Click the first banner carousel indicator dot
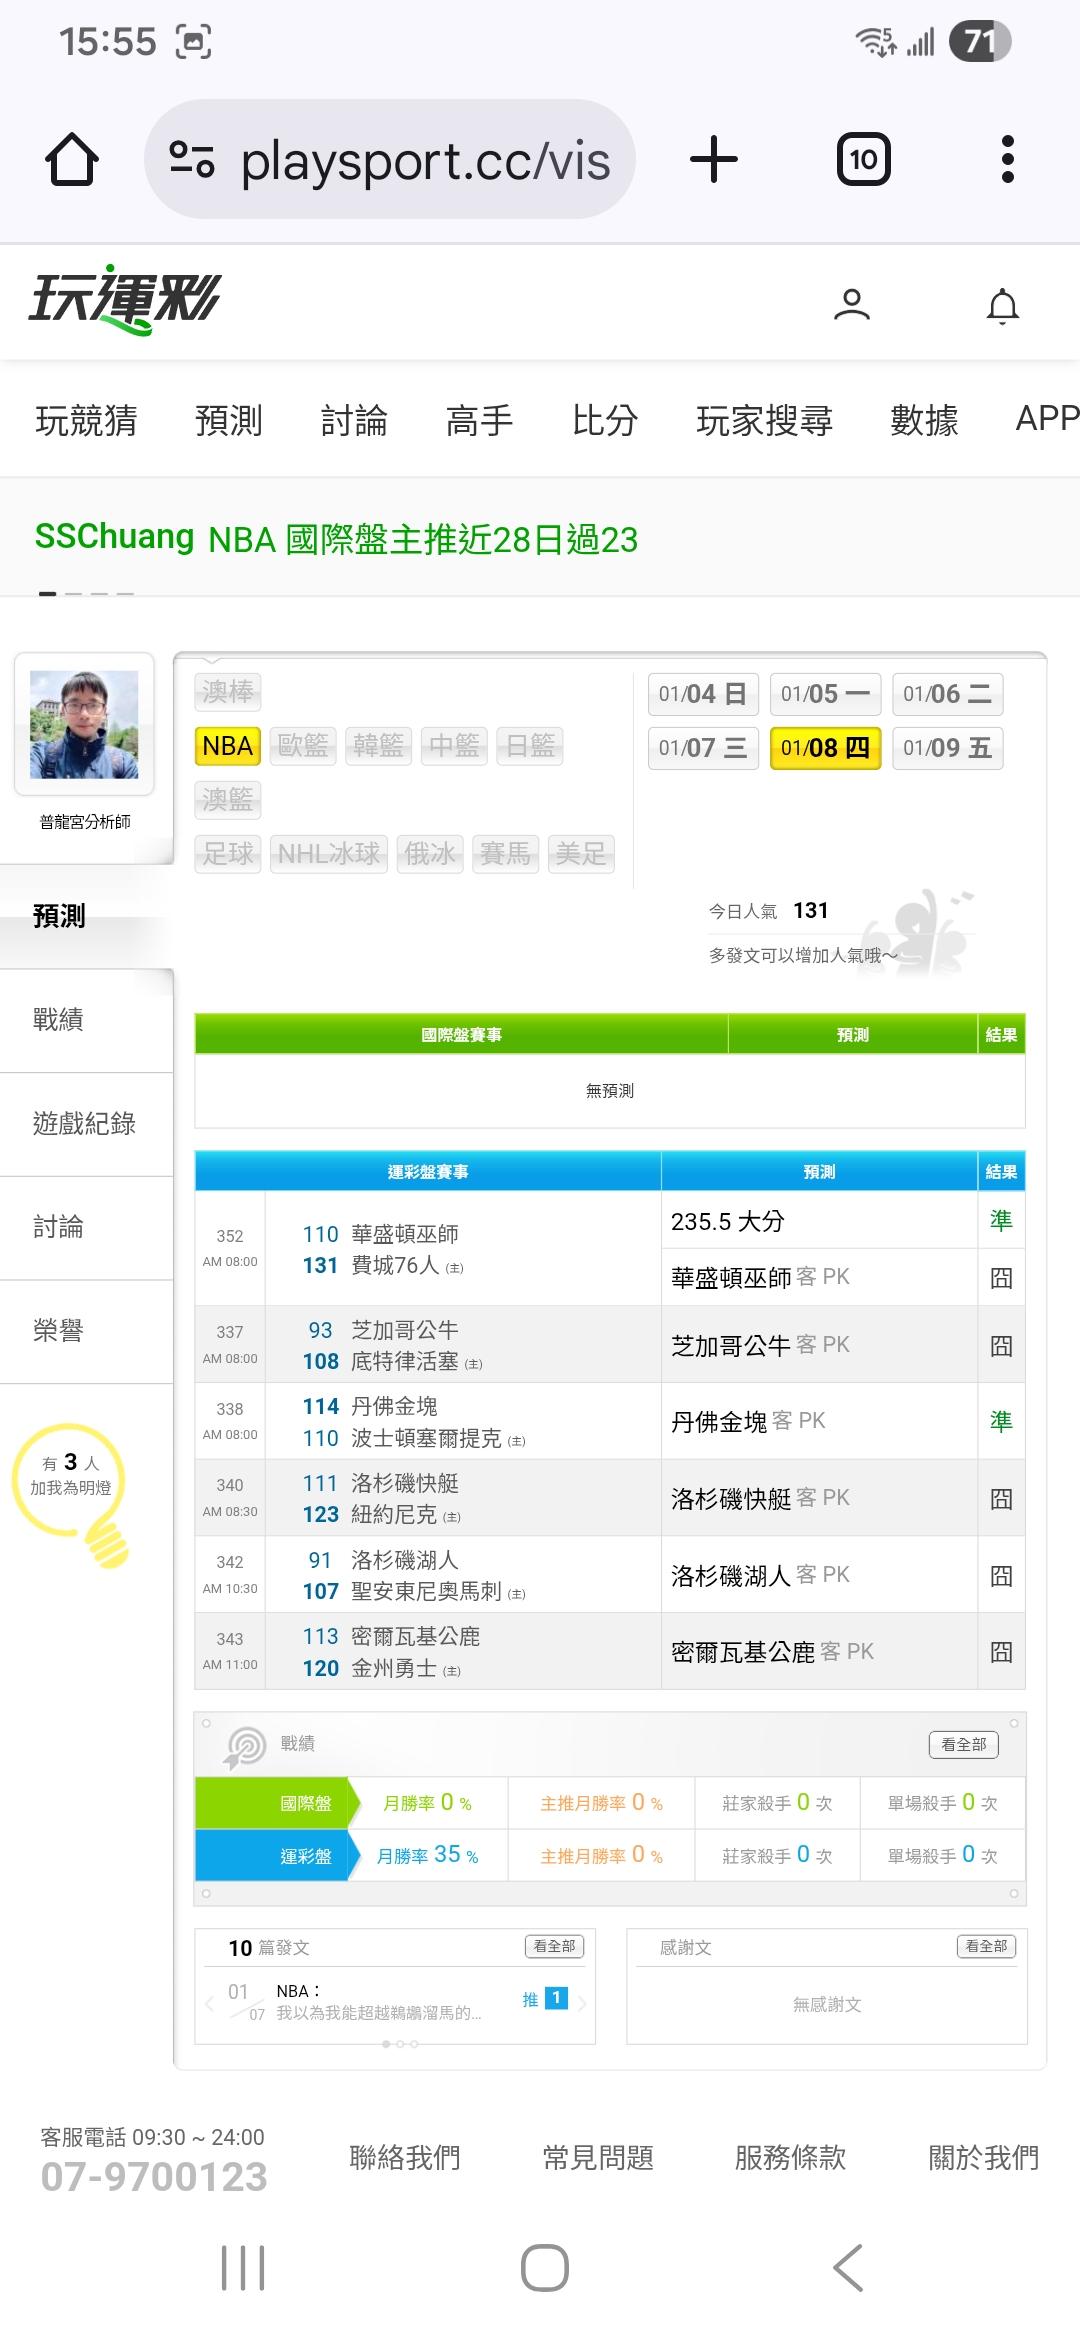The width and height of the screenshot is (1080, 2340). click(47, 594)
